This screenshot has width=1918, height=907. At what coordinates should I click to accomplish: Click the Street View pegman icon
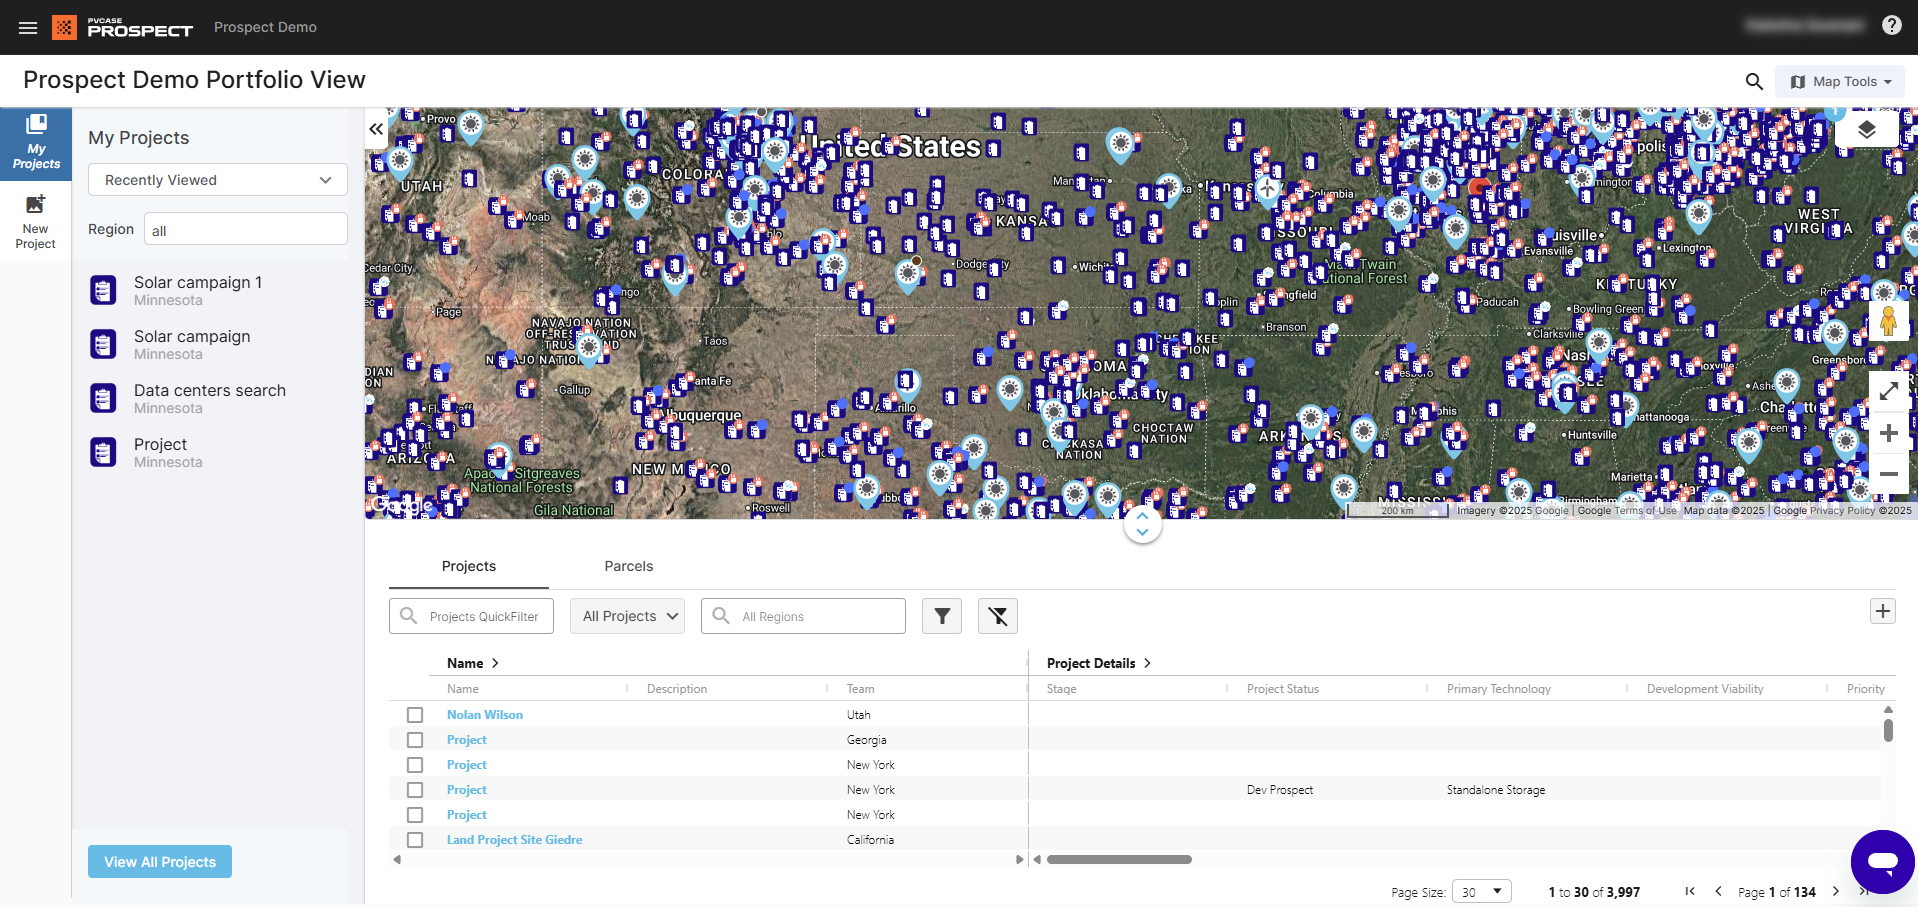click(1888, 321)
